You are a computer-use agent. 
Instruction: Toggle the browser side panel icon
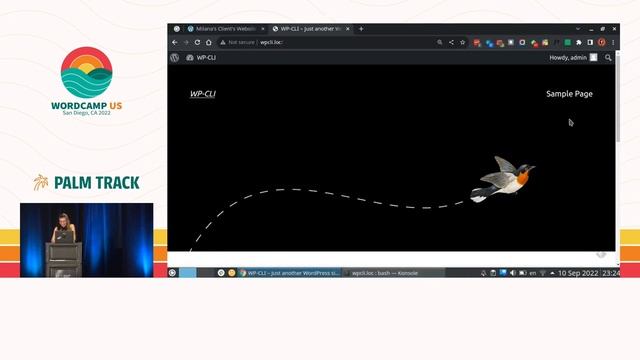click(590, 42)
